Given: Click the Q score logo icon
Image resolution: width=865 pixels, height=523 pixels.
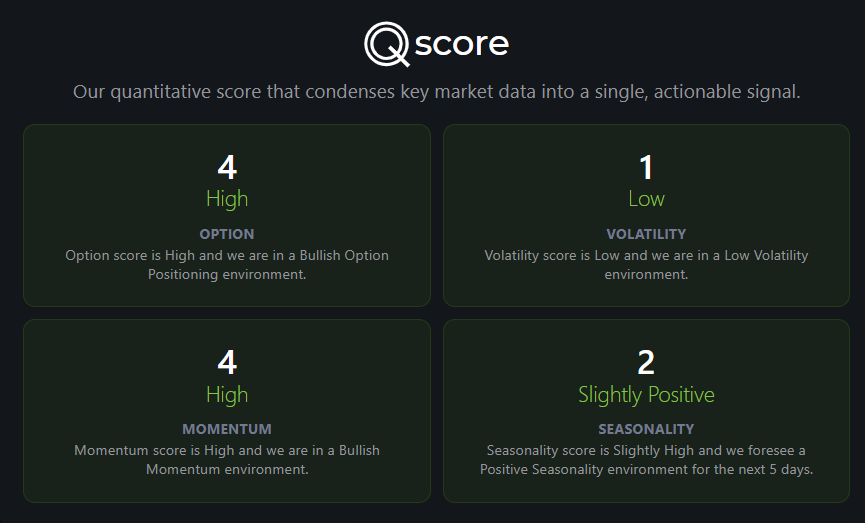Looking at the screenshot, I should [x=387, y=44].
